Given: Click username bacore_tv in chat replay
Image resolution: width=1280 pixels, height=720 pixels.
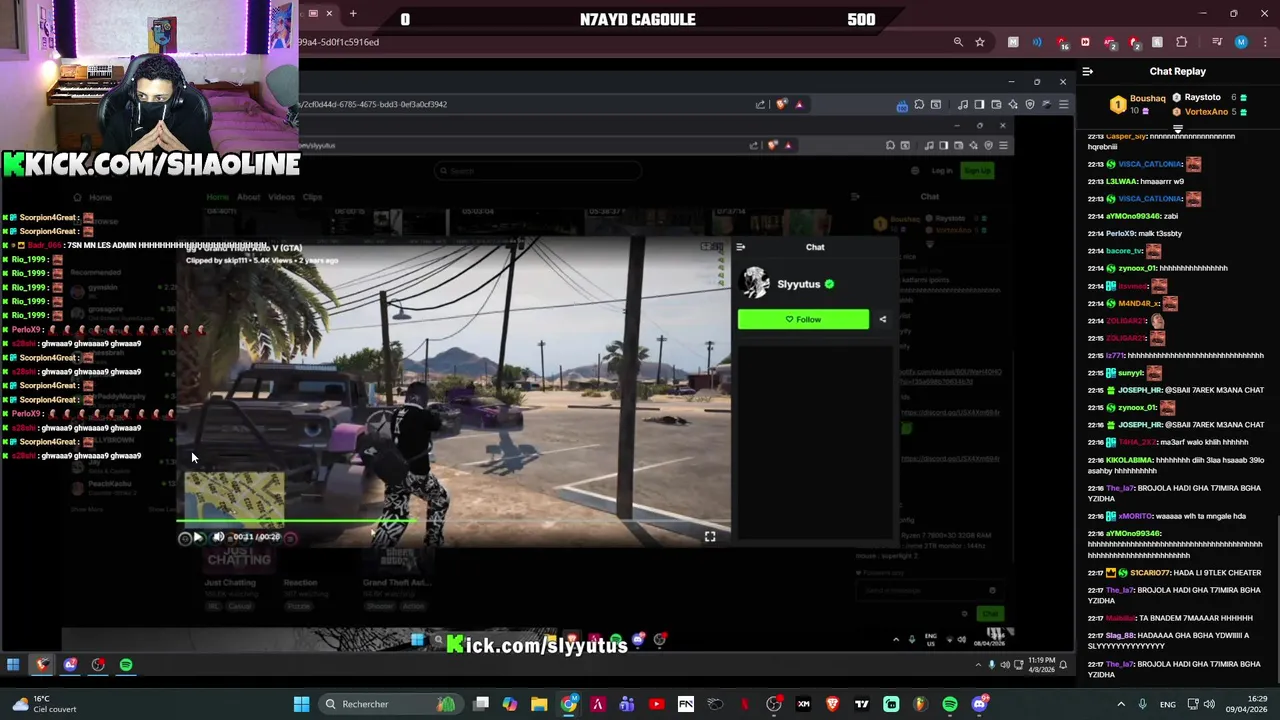Looking at the screenshot, I should coord(1124,251).
